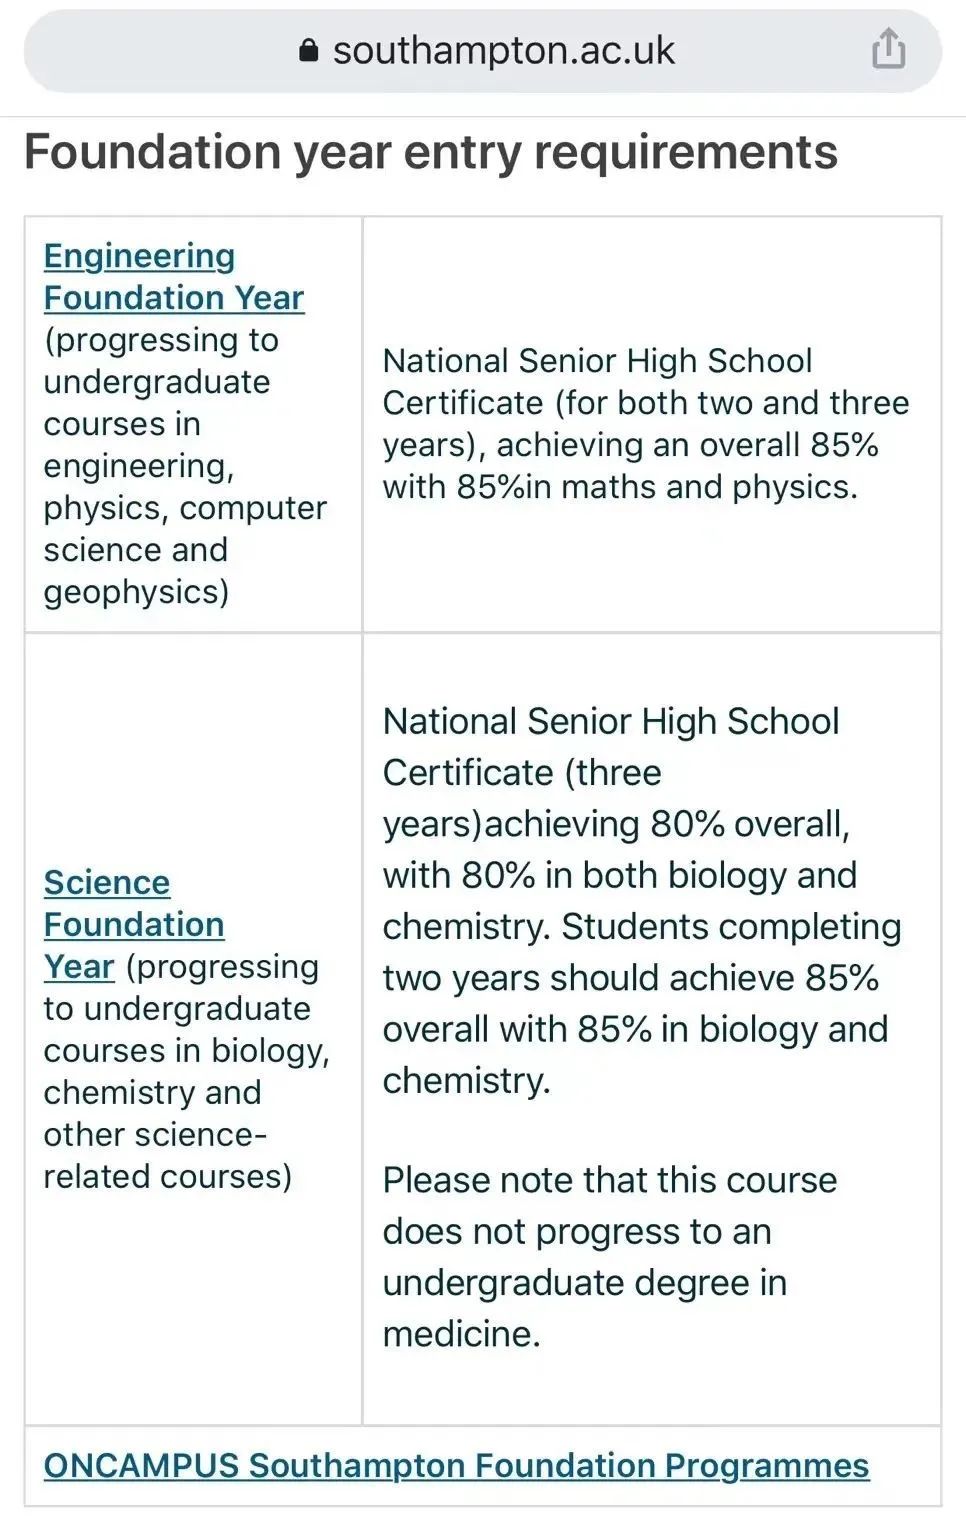Click the word 'Science' in second link
966x1516 pixels.
coord(107,883)
